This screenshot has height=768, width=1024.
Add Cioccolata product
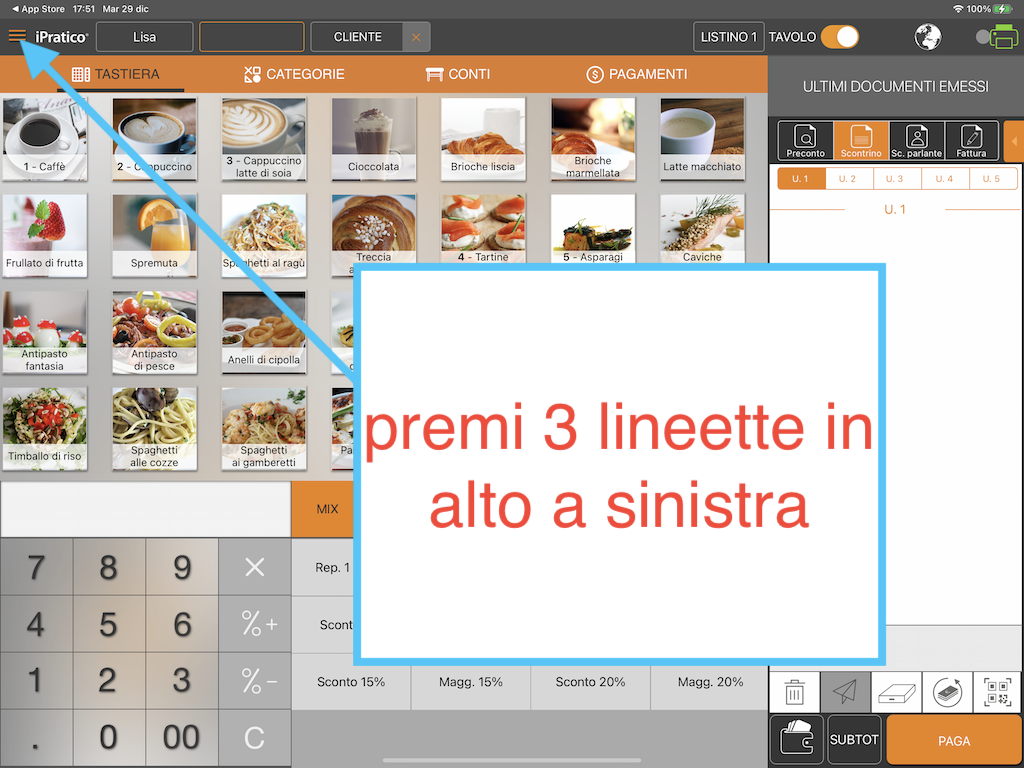point(374,139)
